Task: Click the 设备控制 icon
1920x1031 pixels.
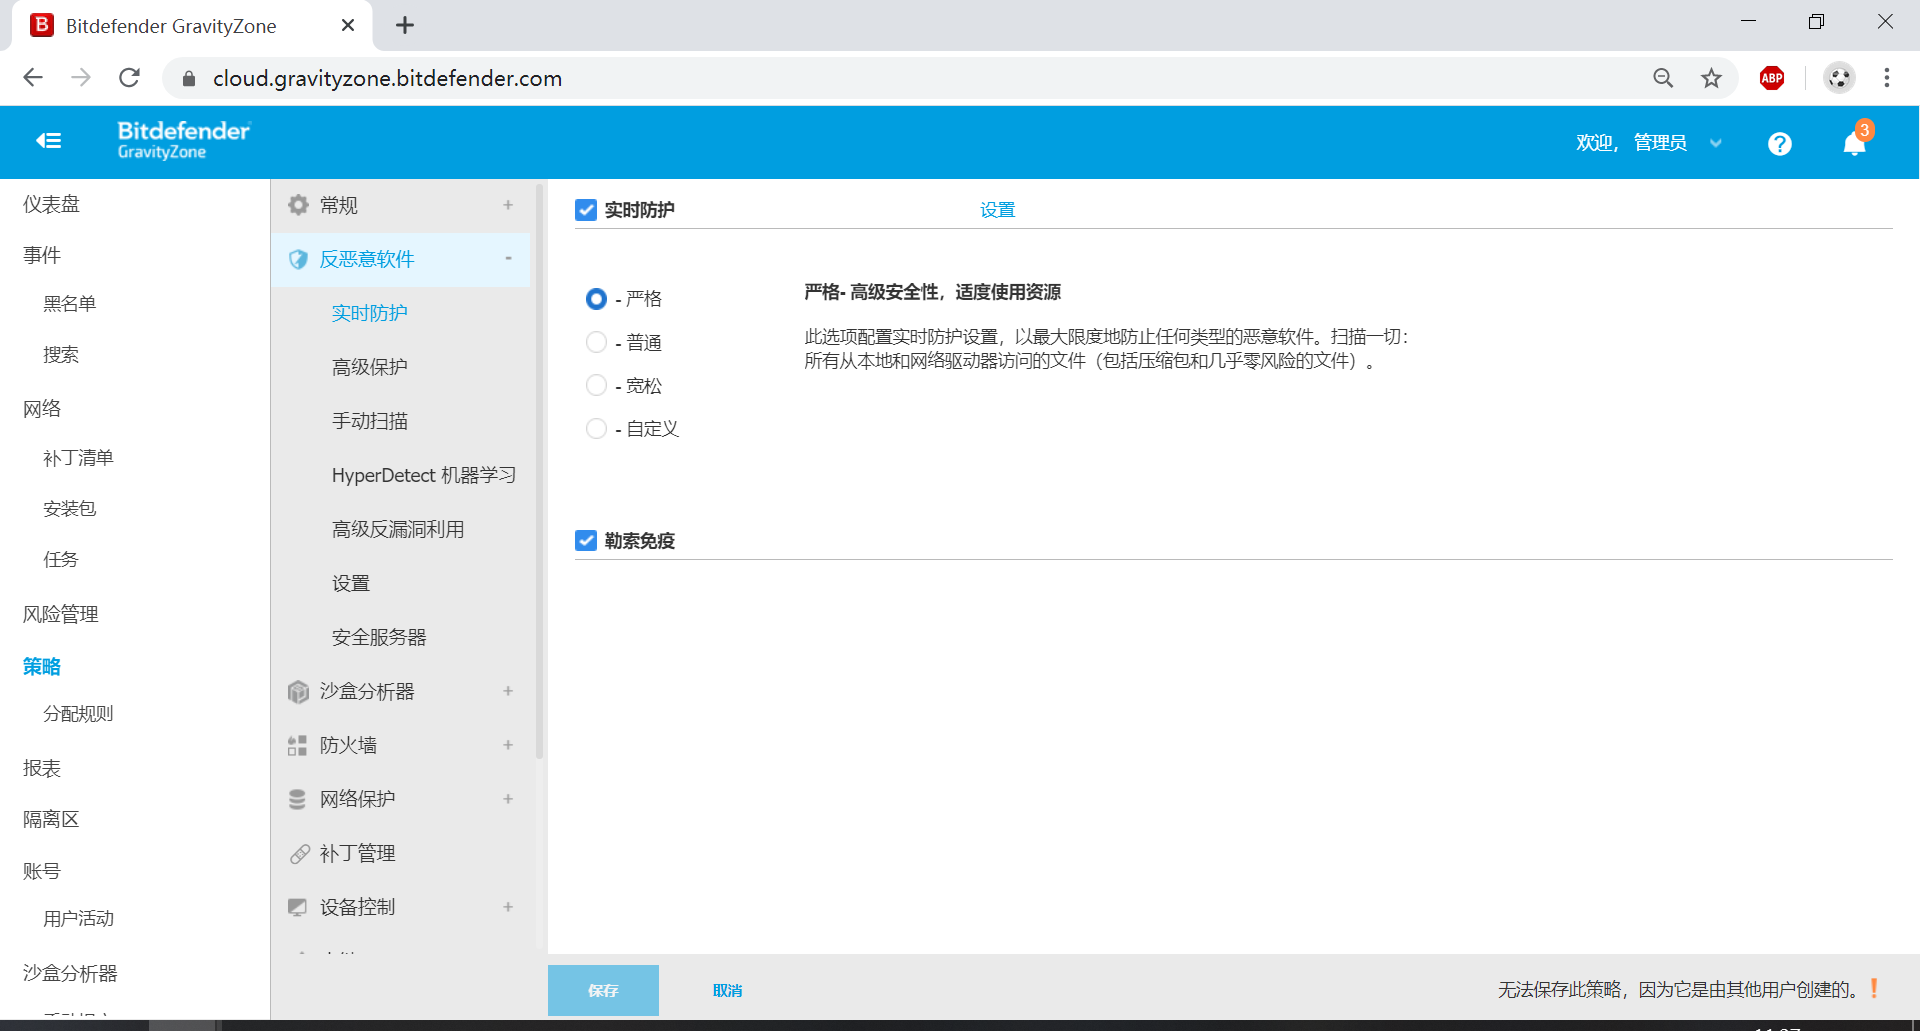Action: click(x=298, y=908)
